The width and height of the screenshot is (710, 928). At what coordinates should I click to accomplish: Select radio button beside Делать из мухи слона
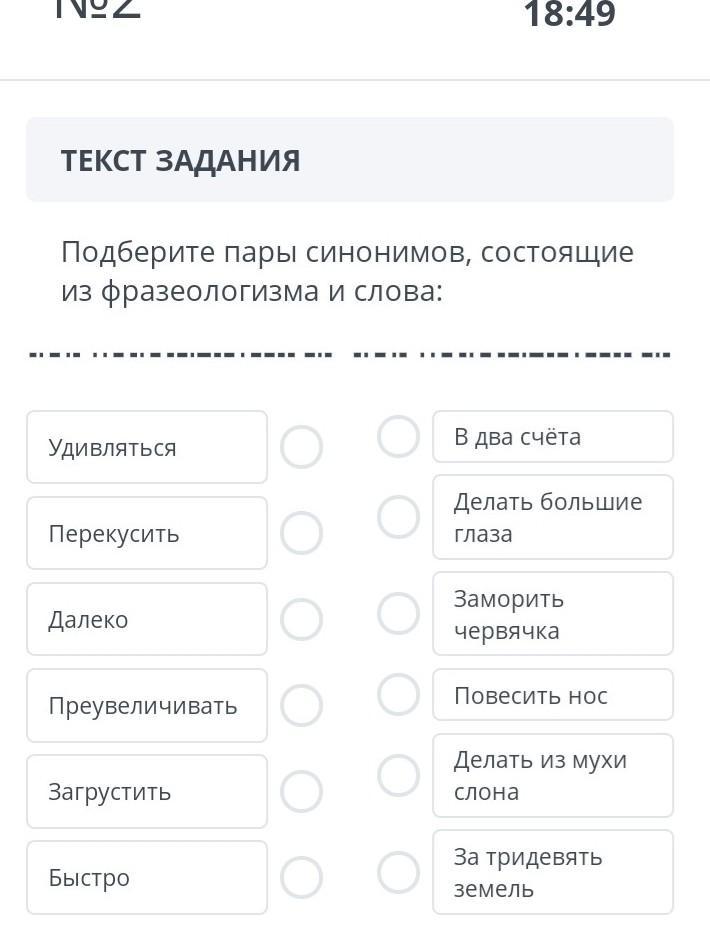tap(398, 775)
